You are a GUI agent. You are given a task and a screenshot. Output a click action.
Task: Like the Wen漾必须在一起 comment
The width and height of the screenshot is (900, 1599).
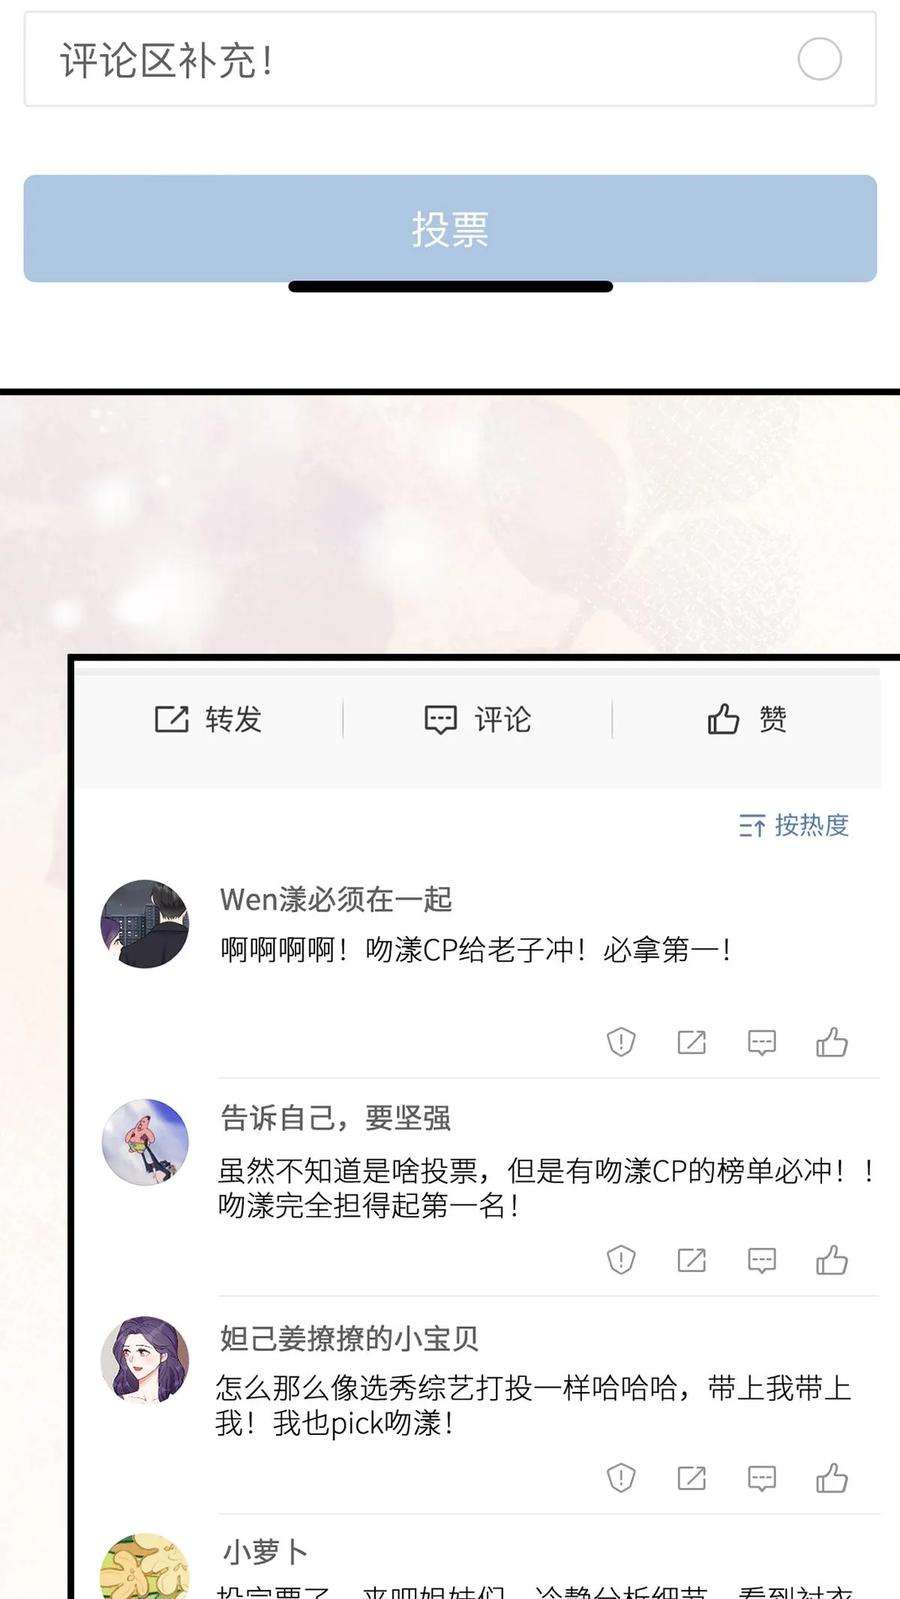(832, 1042)
